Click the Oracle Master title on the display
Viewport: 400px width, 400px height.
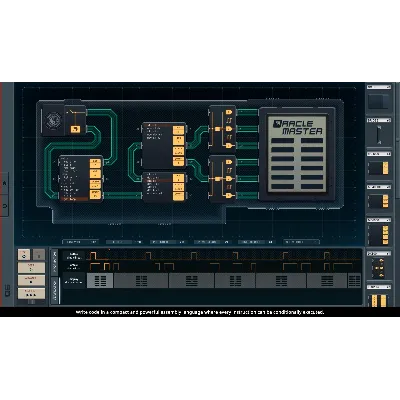[x=298, y=128]
